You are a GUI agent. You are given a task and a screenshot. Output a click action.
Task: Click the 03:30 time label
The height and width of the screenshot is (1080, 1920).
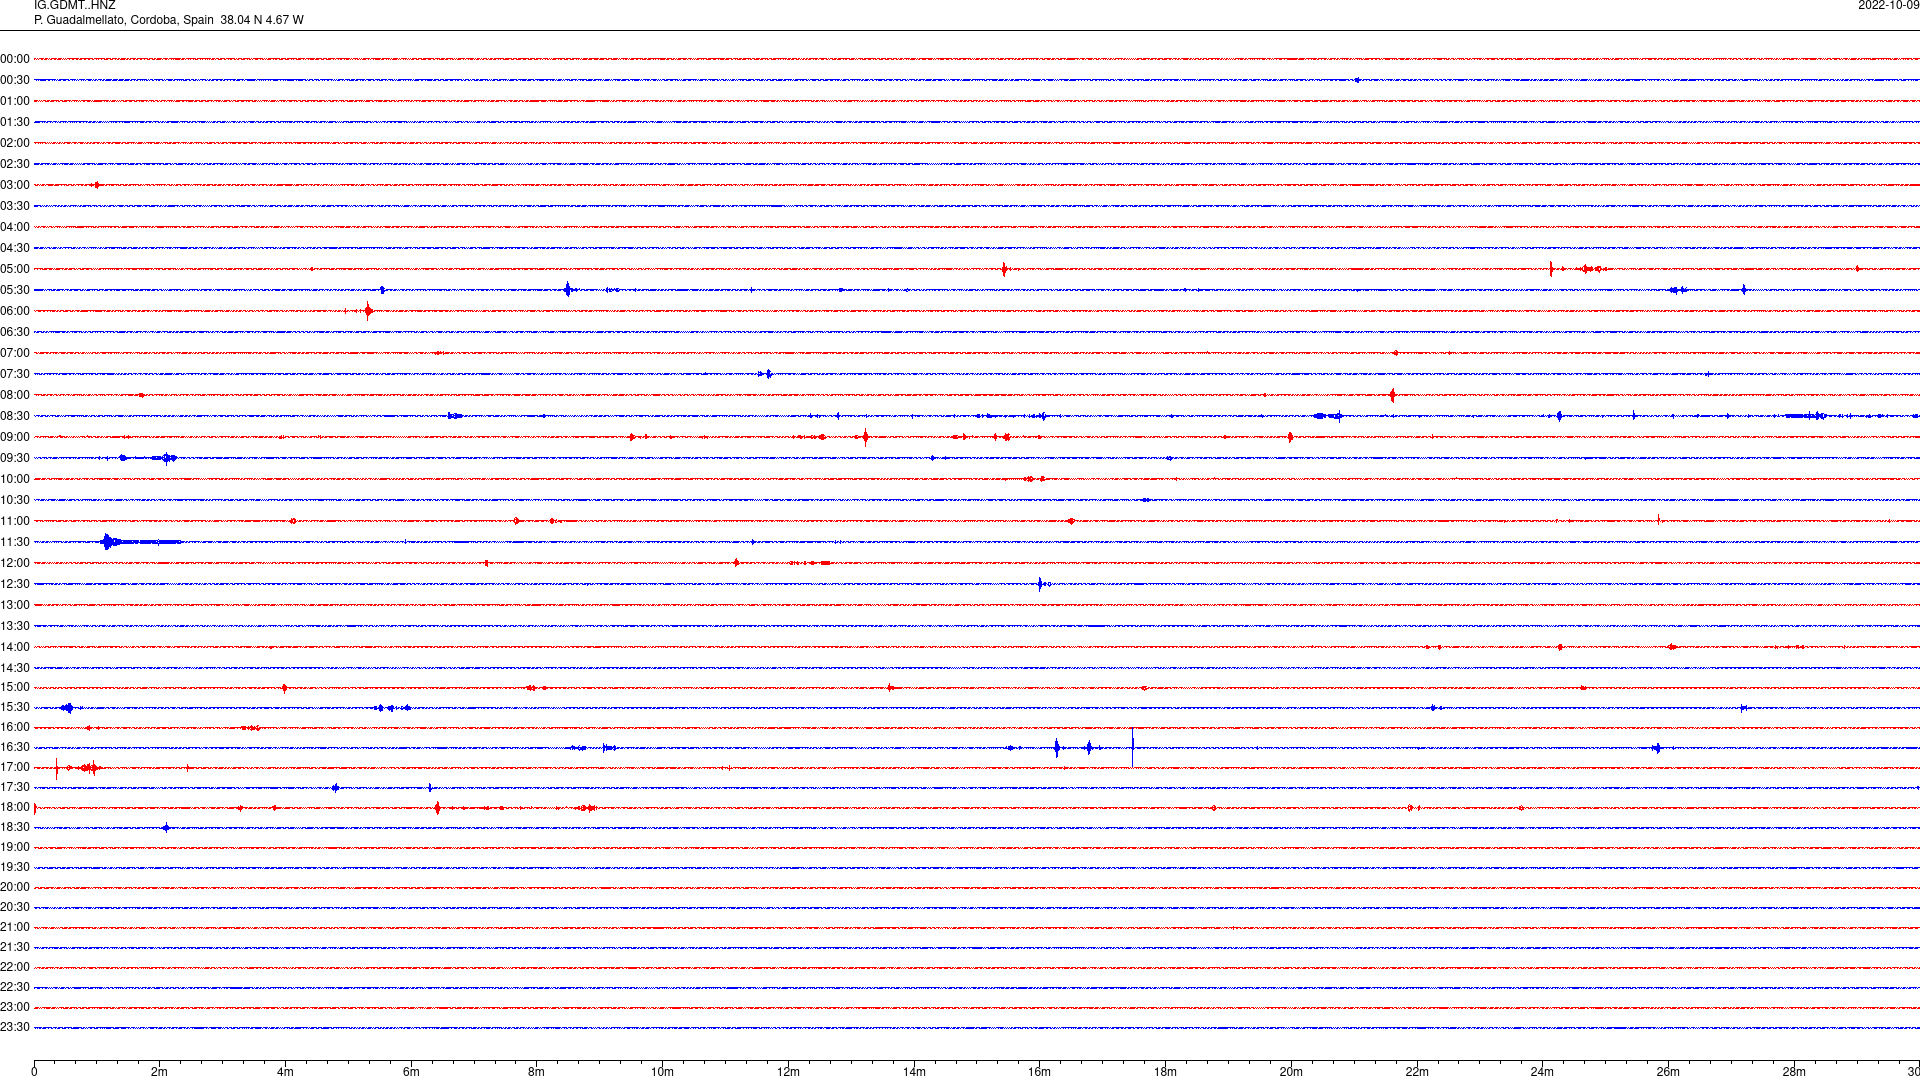tap(15, 206)
